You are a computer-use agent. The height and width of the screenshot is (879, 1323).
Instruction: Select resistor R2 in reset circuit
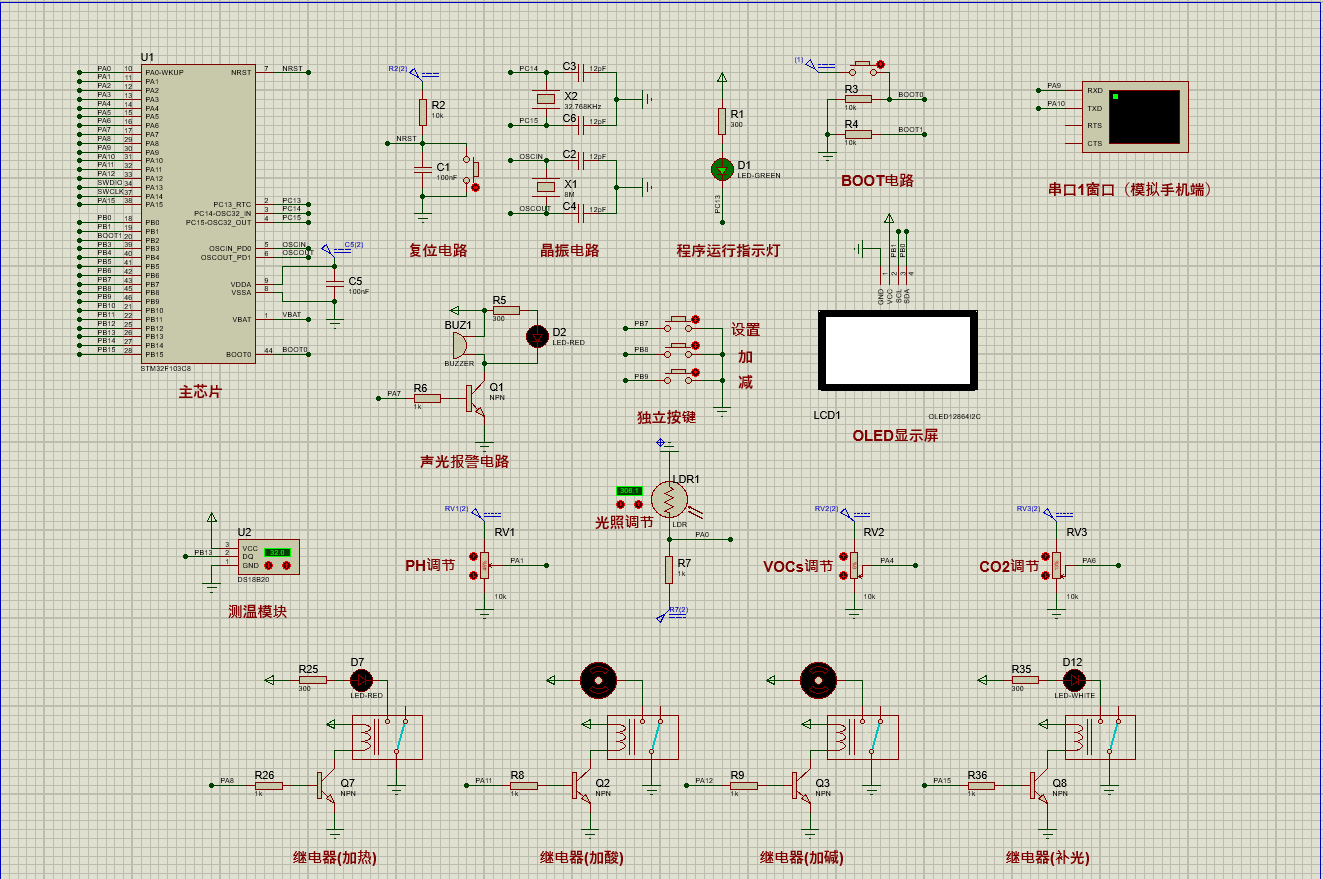pyautogui.click(x=423, y=112)
